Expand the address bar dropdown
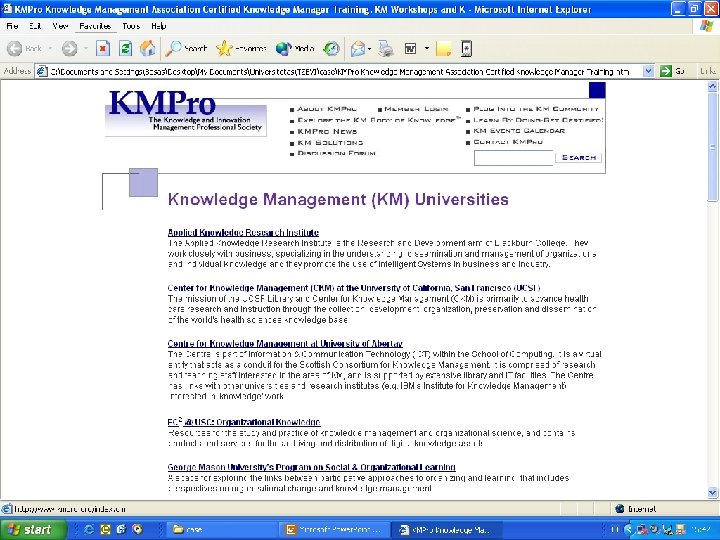Screen dimensions: 720x540 [x=648, y=71]
